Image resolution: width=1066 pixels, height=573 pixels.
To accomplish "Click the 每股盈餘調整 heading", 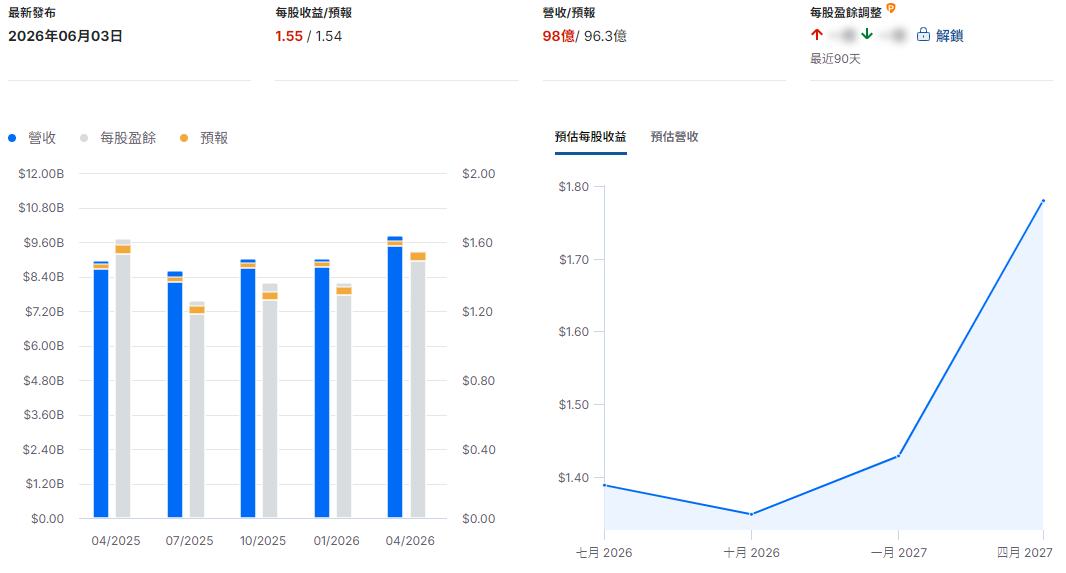I will (x=846, y=12).
